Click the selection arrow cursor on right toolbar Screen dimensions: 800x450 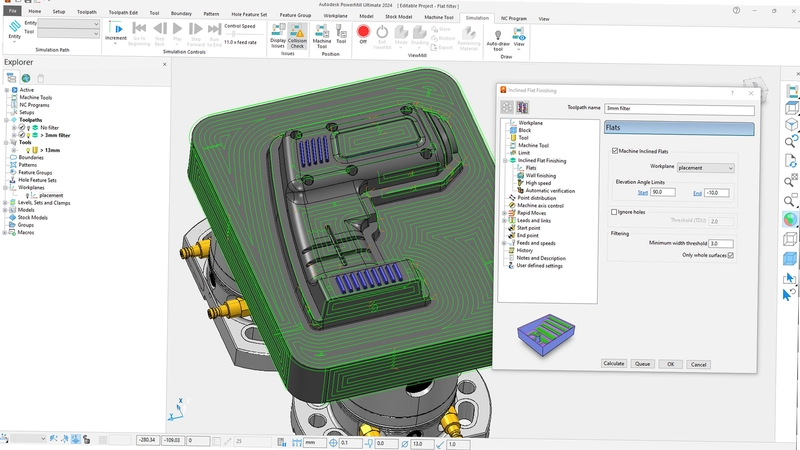coord(790,278)
